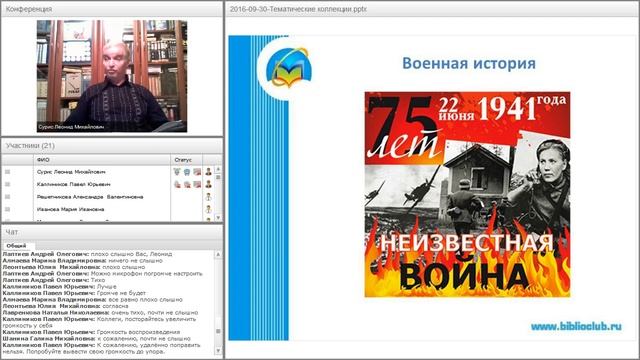Click camera status icon for Сурис Леонид Михайлович
Image resolution: width=640 pixels, height=360 pixels.
[197, 172]
